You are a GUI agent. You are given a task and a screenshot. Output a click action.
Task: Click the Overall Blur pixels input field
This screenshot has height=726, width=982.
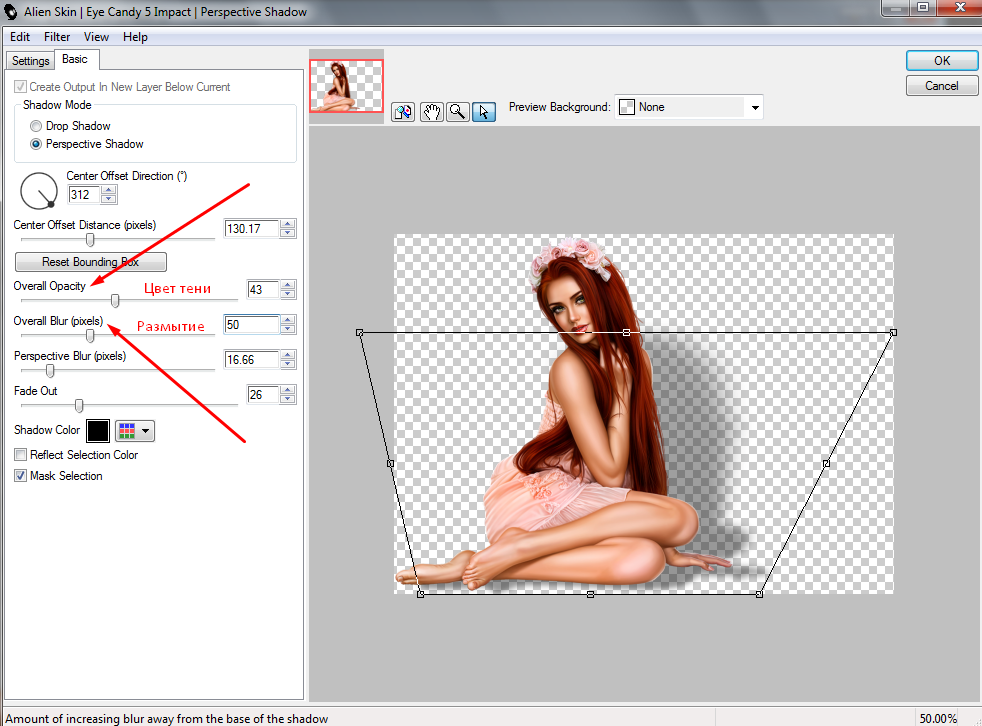(x=250, y=325)
